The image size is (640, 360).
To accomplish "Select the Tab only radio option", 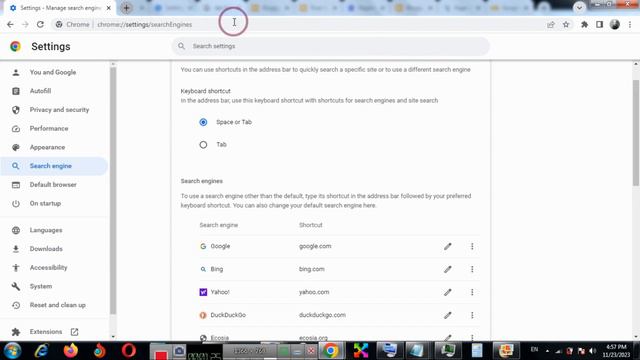I will pos(203,144).
